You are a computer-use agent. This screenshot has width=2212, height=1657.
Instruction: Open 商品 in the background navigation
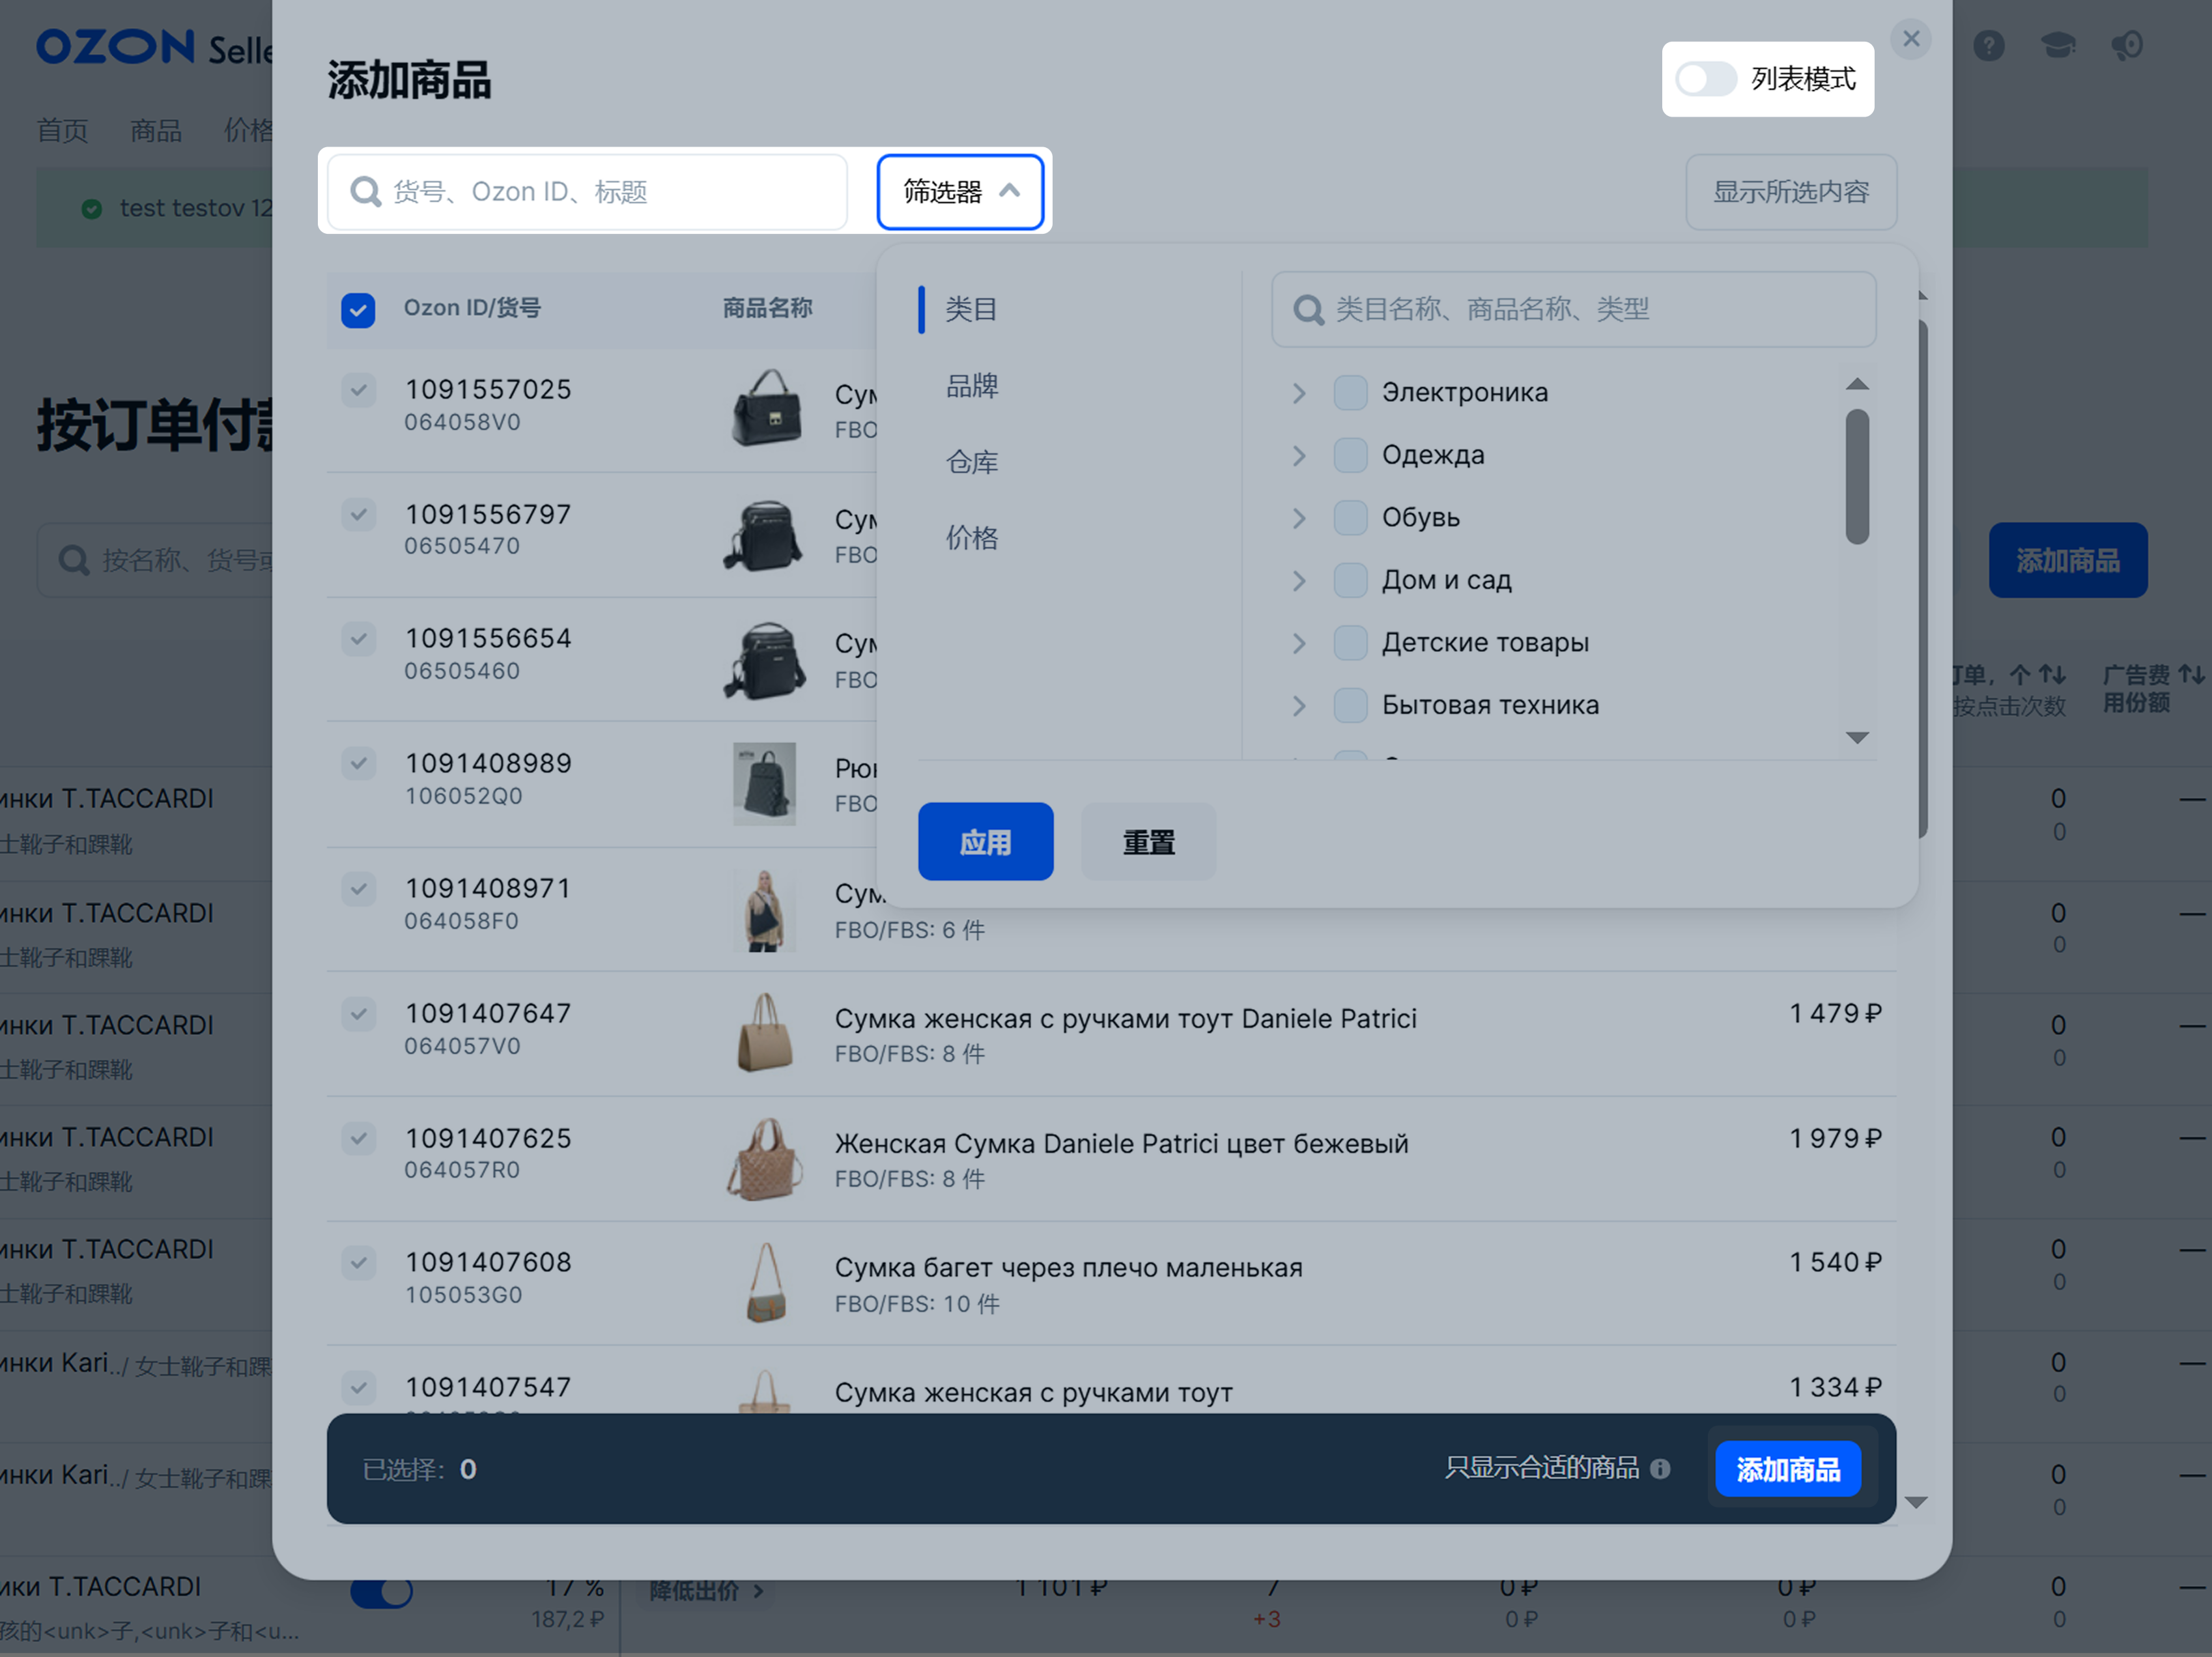point(156,131)
